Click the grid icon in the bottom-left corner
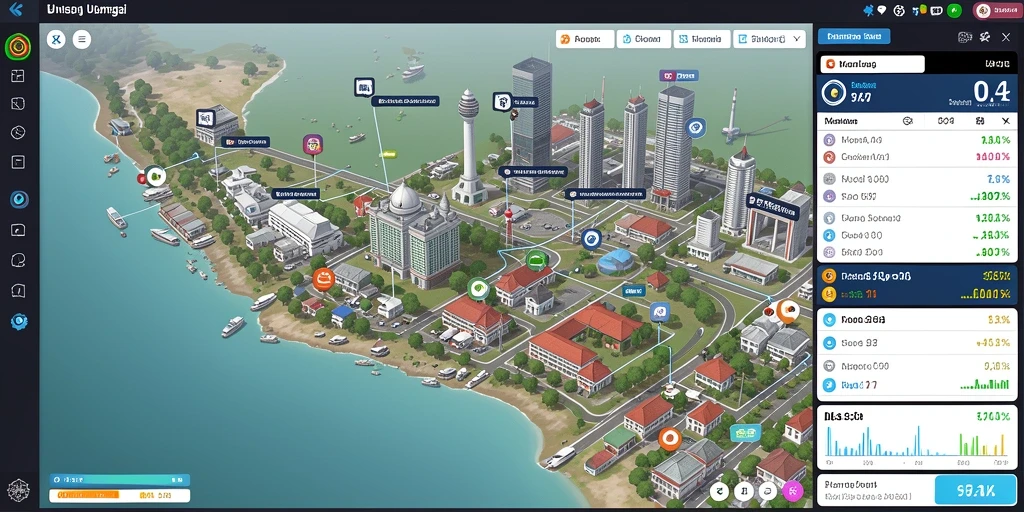Image resolution: width=1024 pixels, height=512 pixels. click(18, 490)
